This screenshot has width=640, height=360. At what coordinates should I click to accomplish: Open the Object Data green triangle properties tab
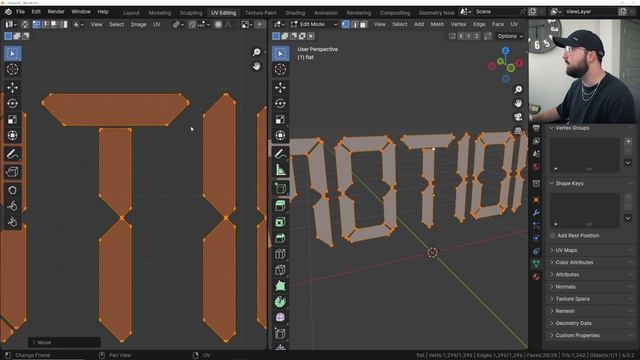(536, 264)
